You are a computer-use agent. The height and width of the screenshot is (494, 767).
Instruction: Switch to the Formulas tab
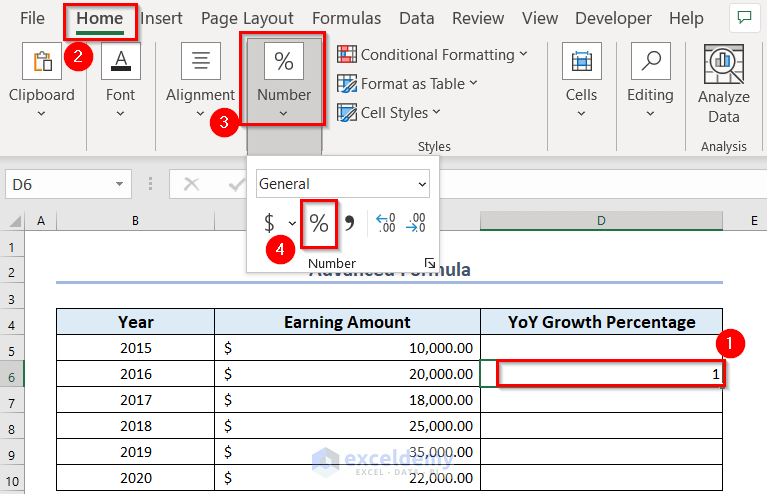346,19
